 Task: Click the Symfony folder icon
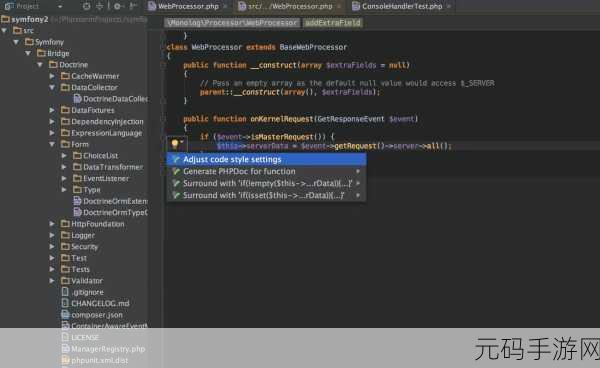29,42
